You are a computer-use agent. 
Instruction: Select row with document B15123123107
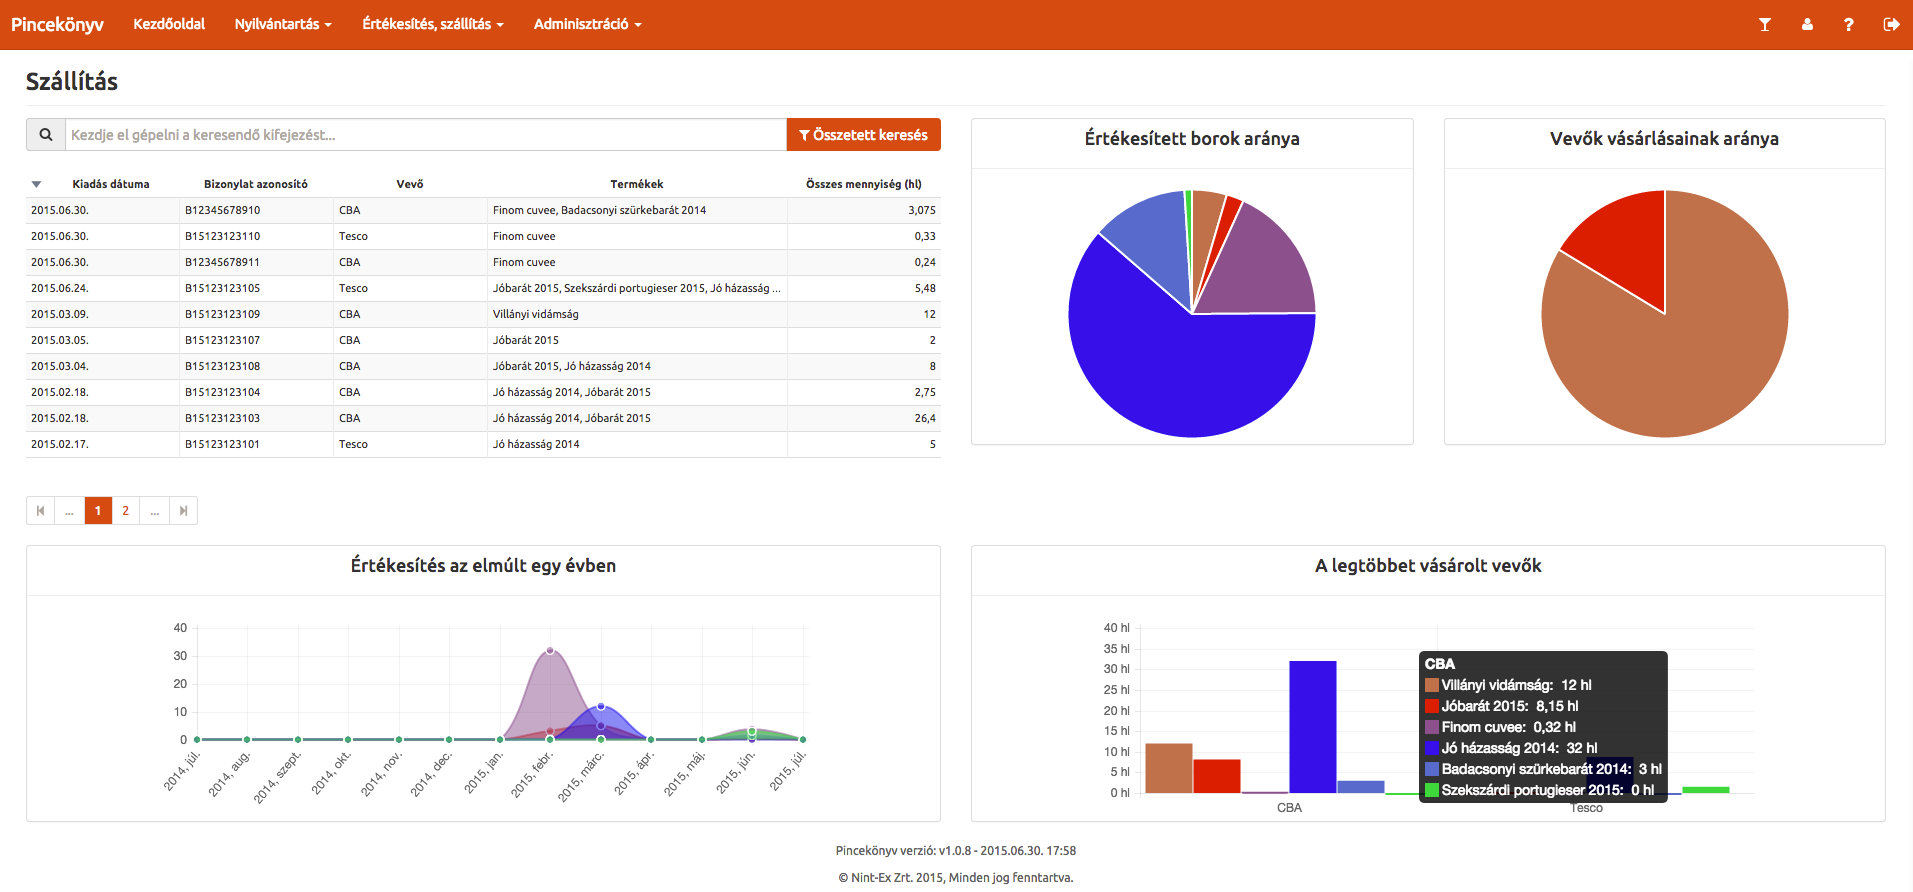coord(483,340)
